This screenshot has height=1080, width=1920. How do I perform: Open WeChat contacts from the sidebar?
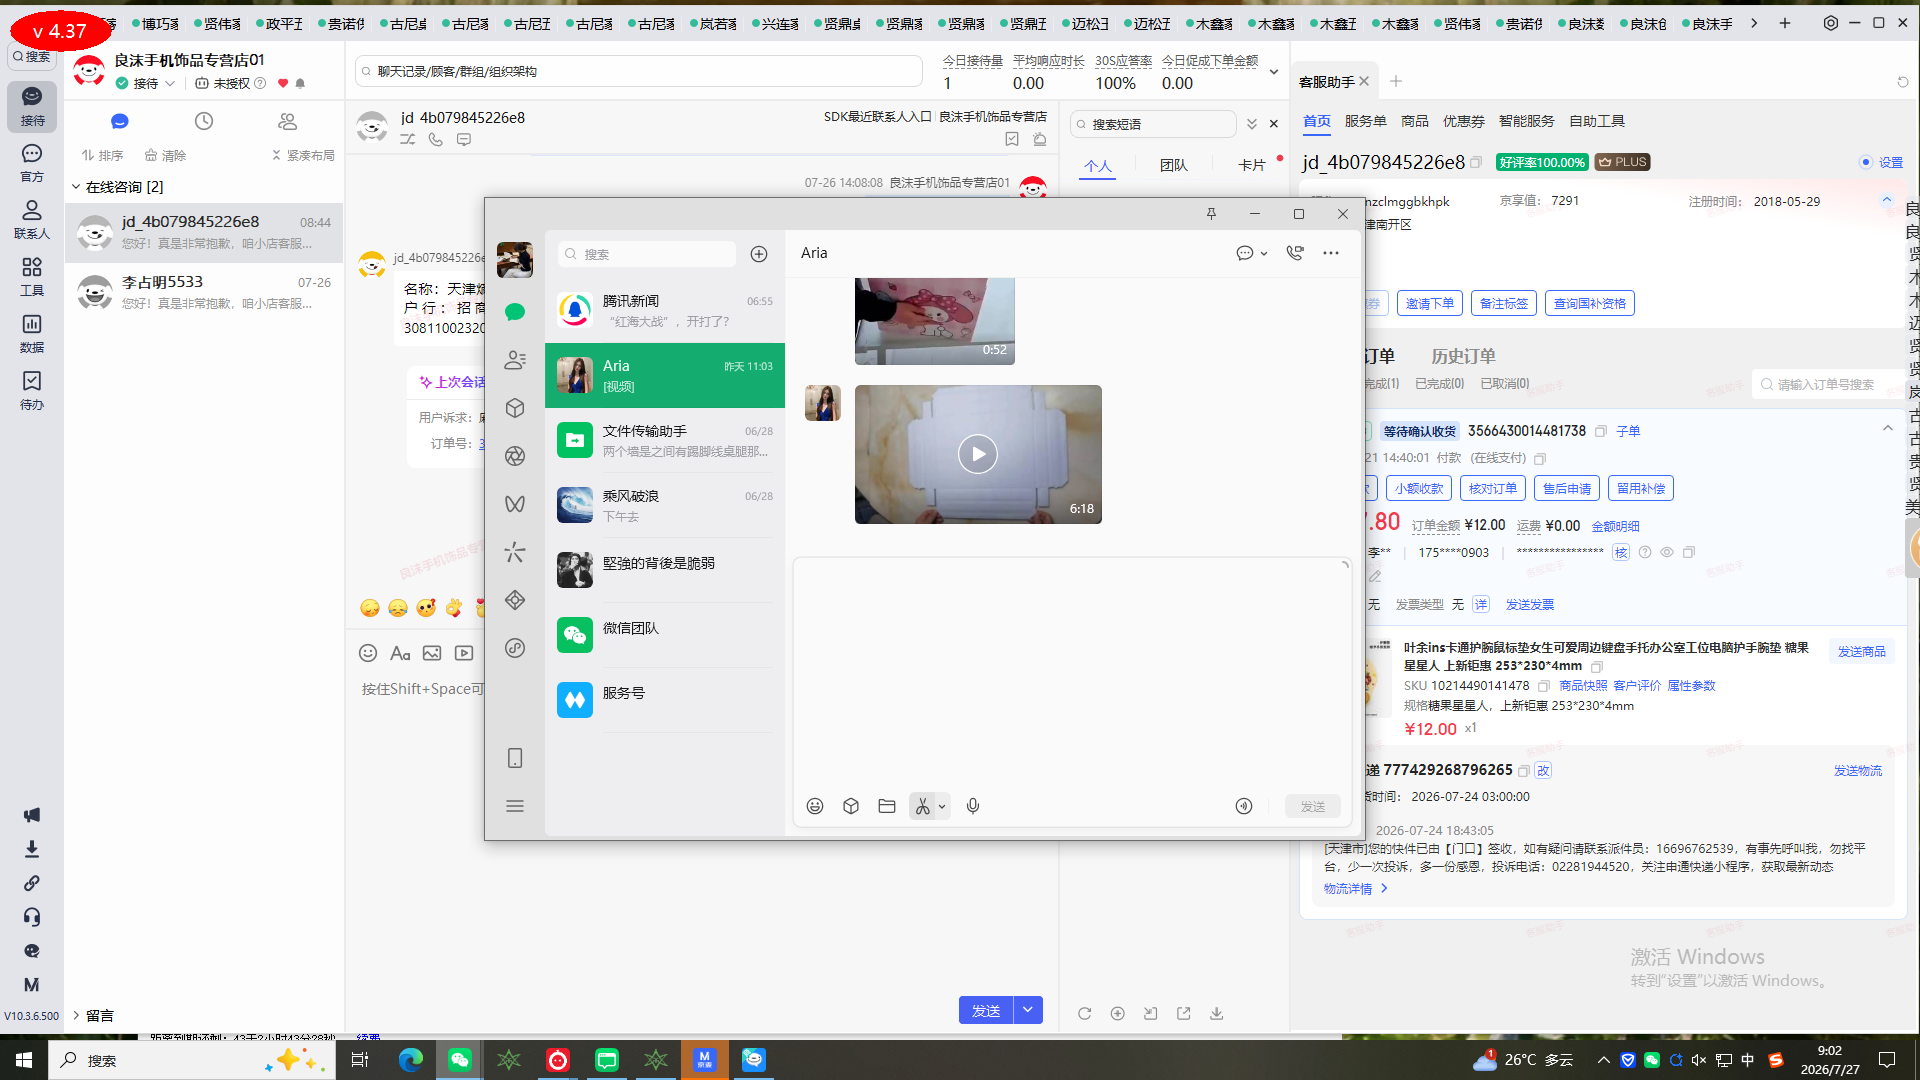pyautogui.click(x=515, y=360)
